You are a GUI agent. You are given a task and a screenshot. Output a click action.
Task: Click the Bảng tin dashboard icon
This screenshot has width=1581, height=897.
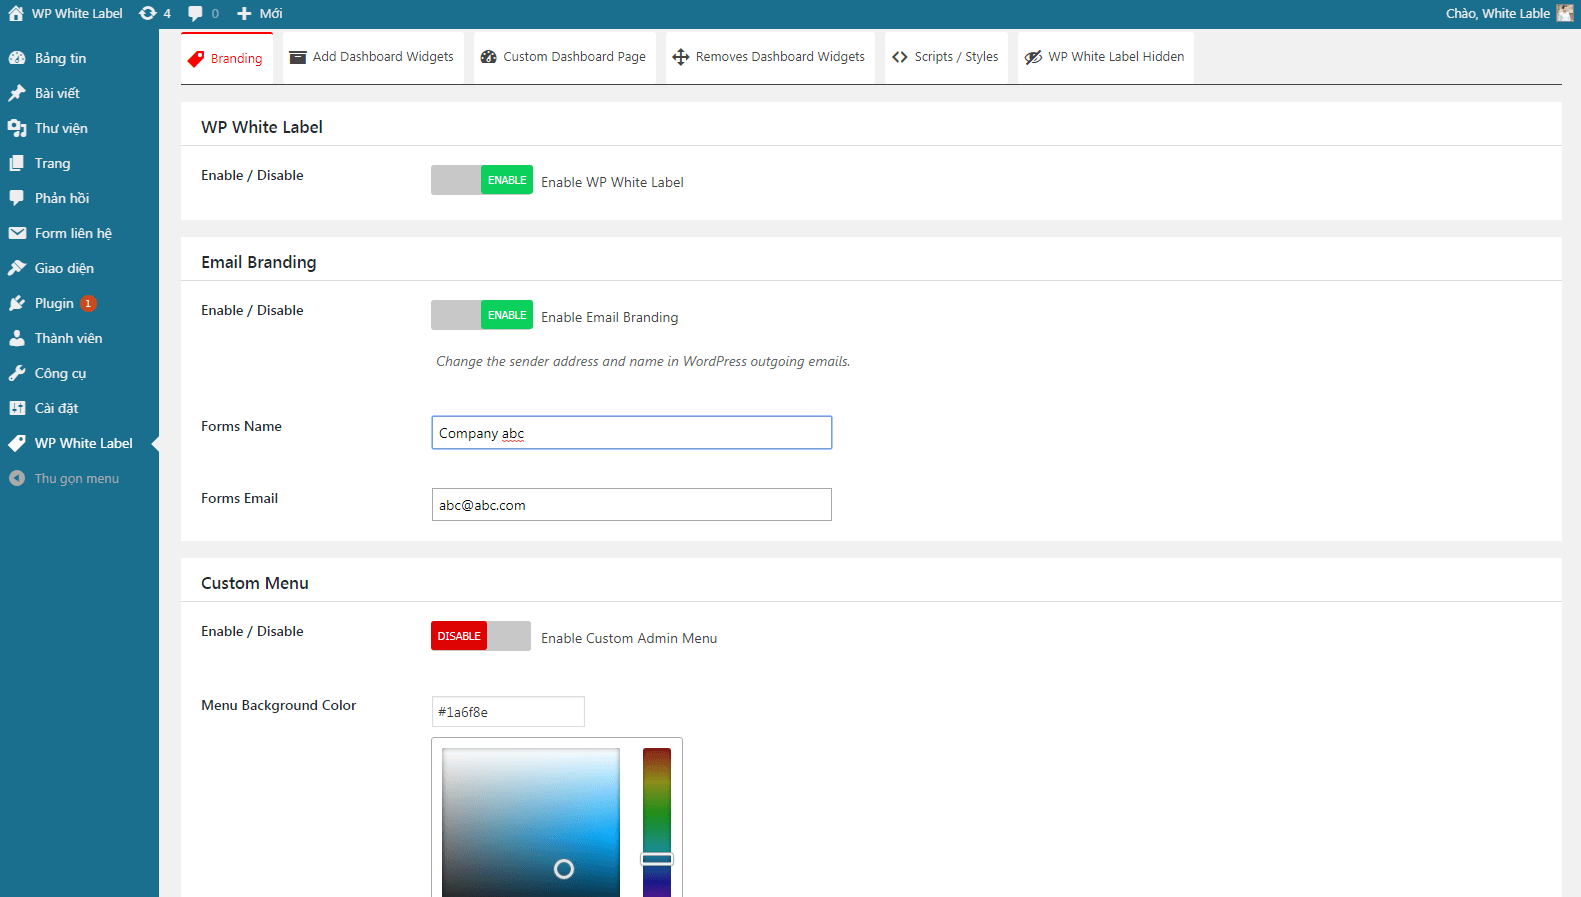(17, 58)
